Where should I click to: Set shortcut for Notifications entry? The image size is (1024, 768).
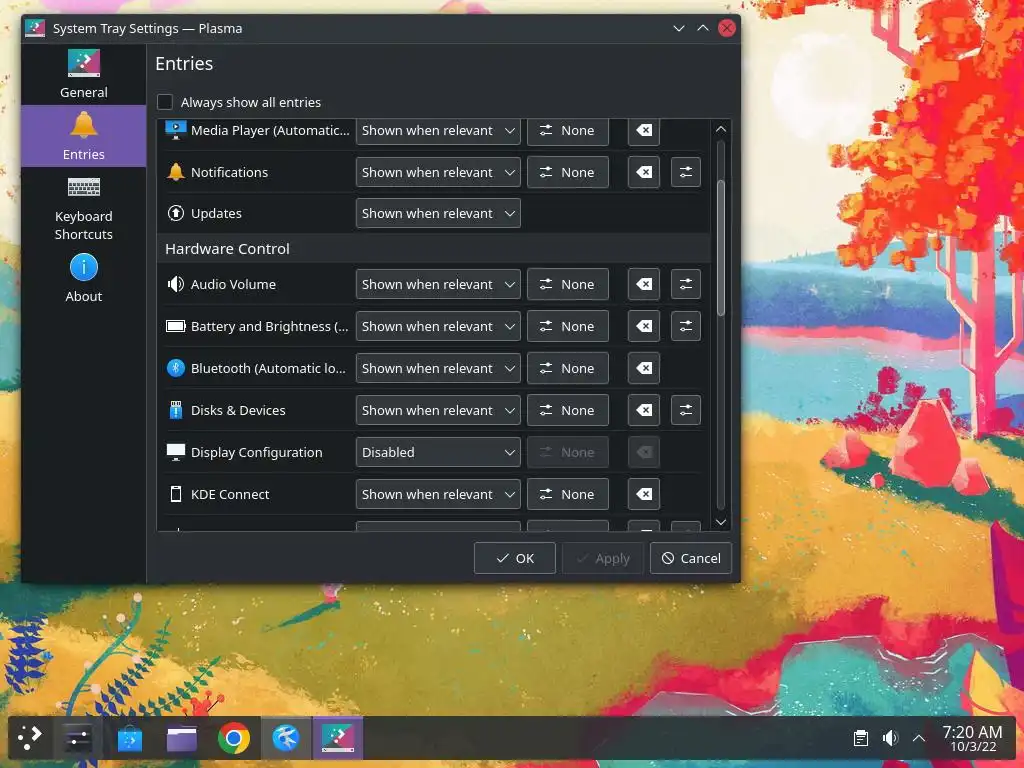point(568,172)
